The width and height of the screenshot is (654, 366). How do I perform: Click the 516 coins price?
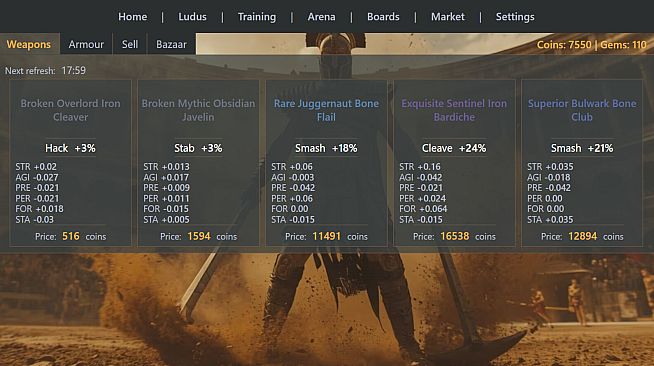(x=70, y=236)
